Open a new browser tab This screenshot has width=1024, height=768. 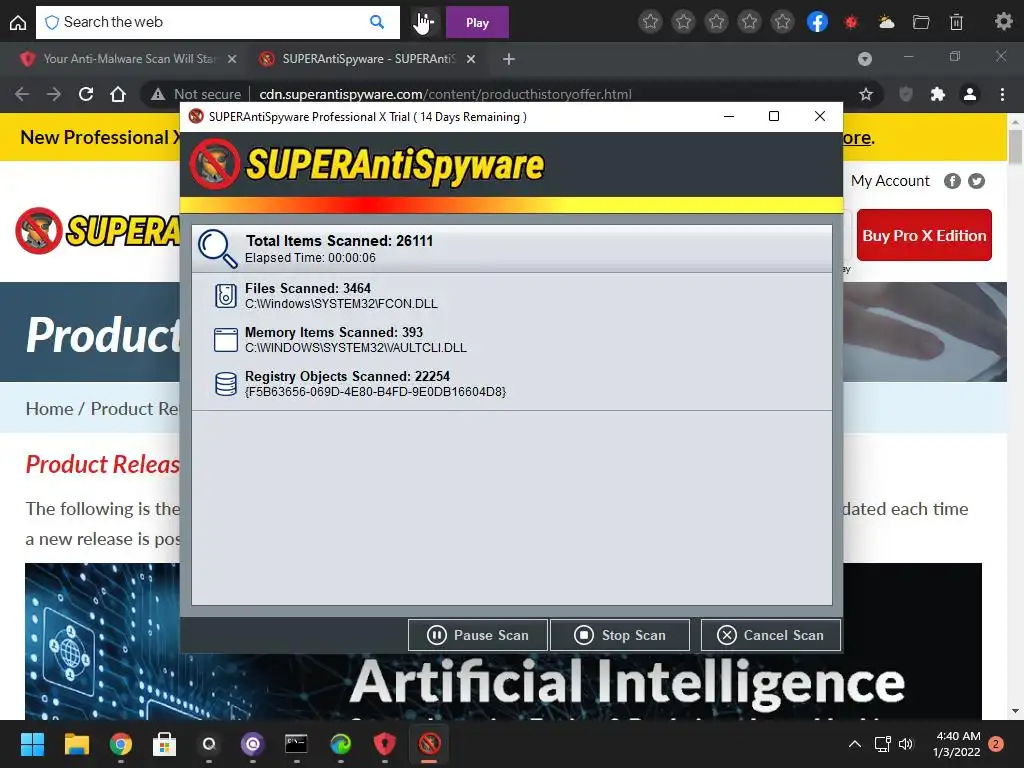point(509,59)
